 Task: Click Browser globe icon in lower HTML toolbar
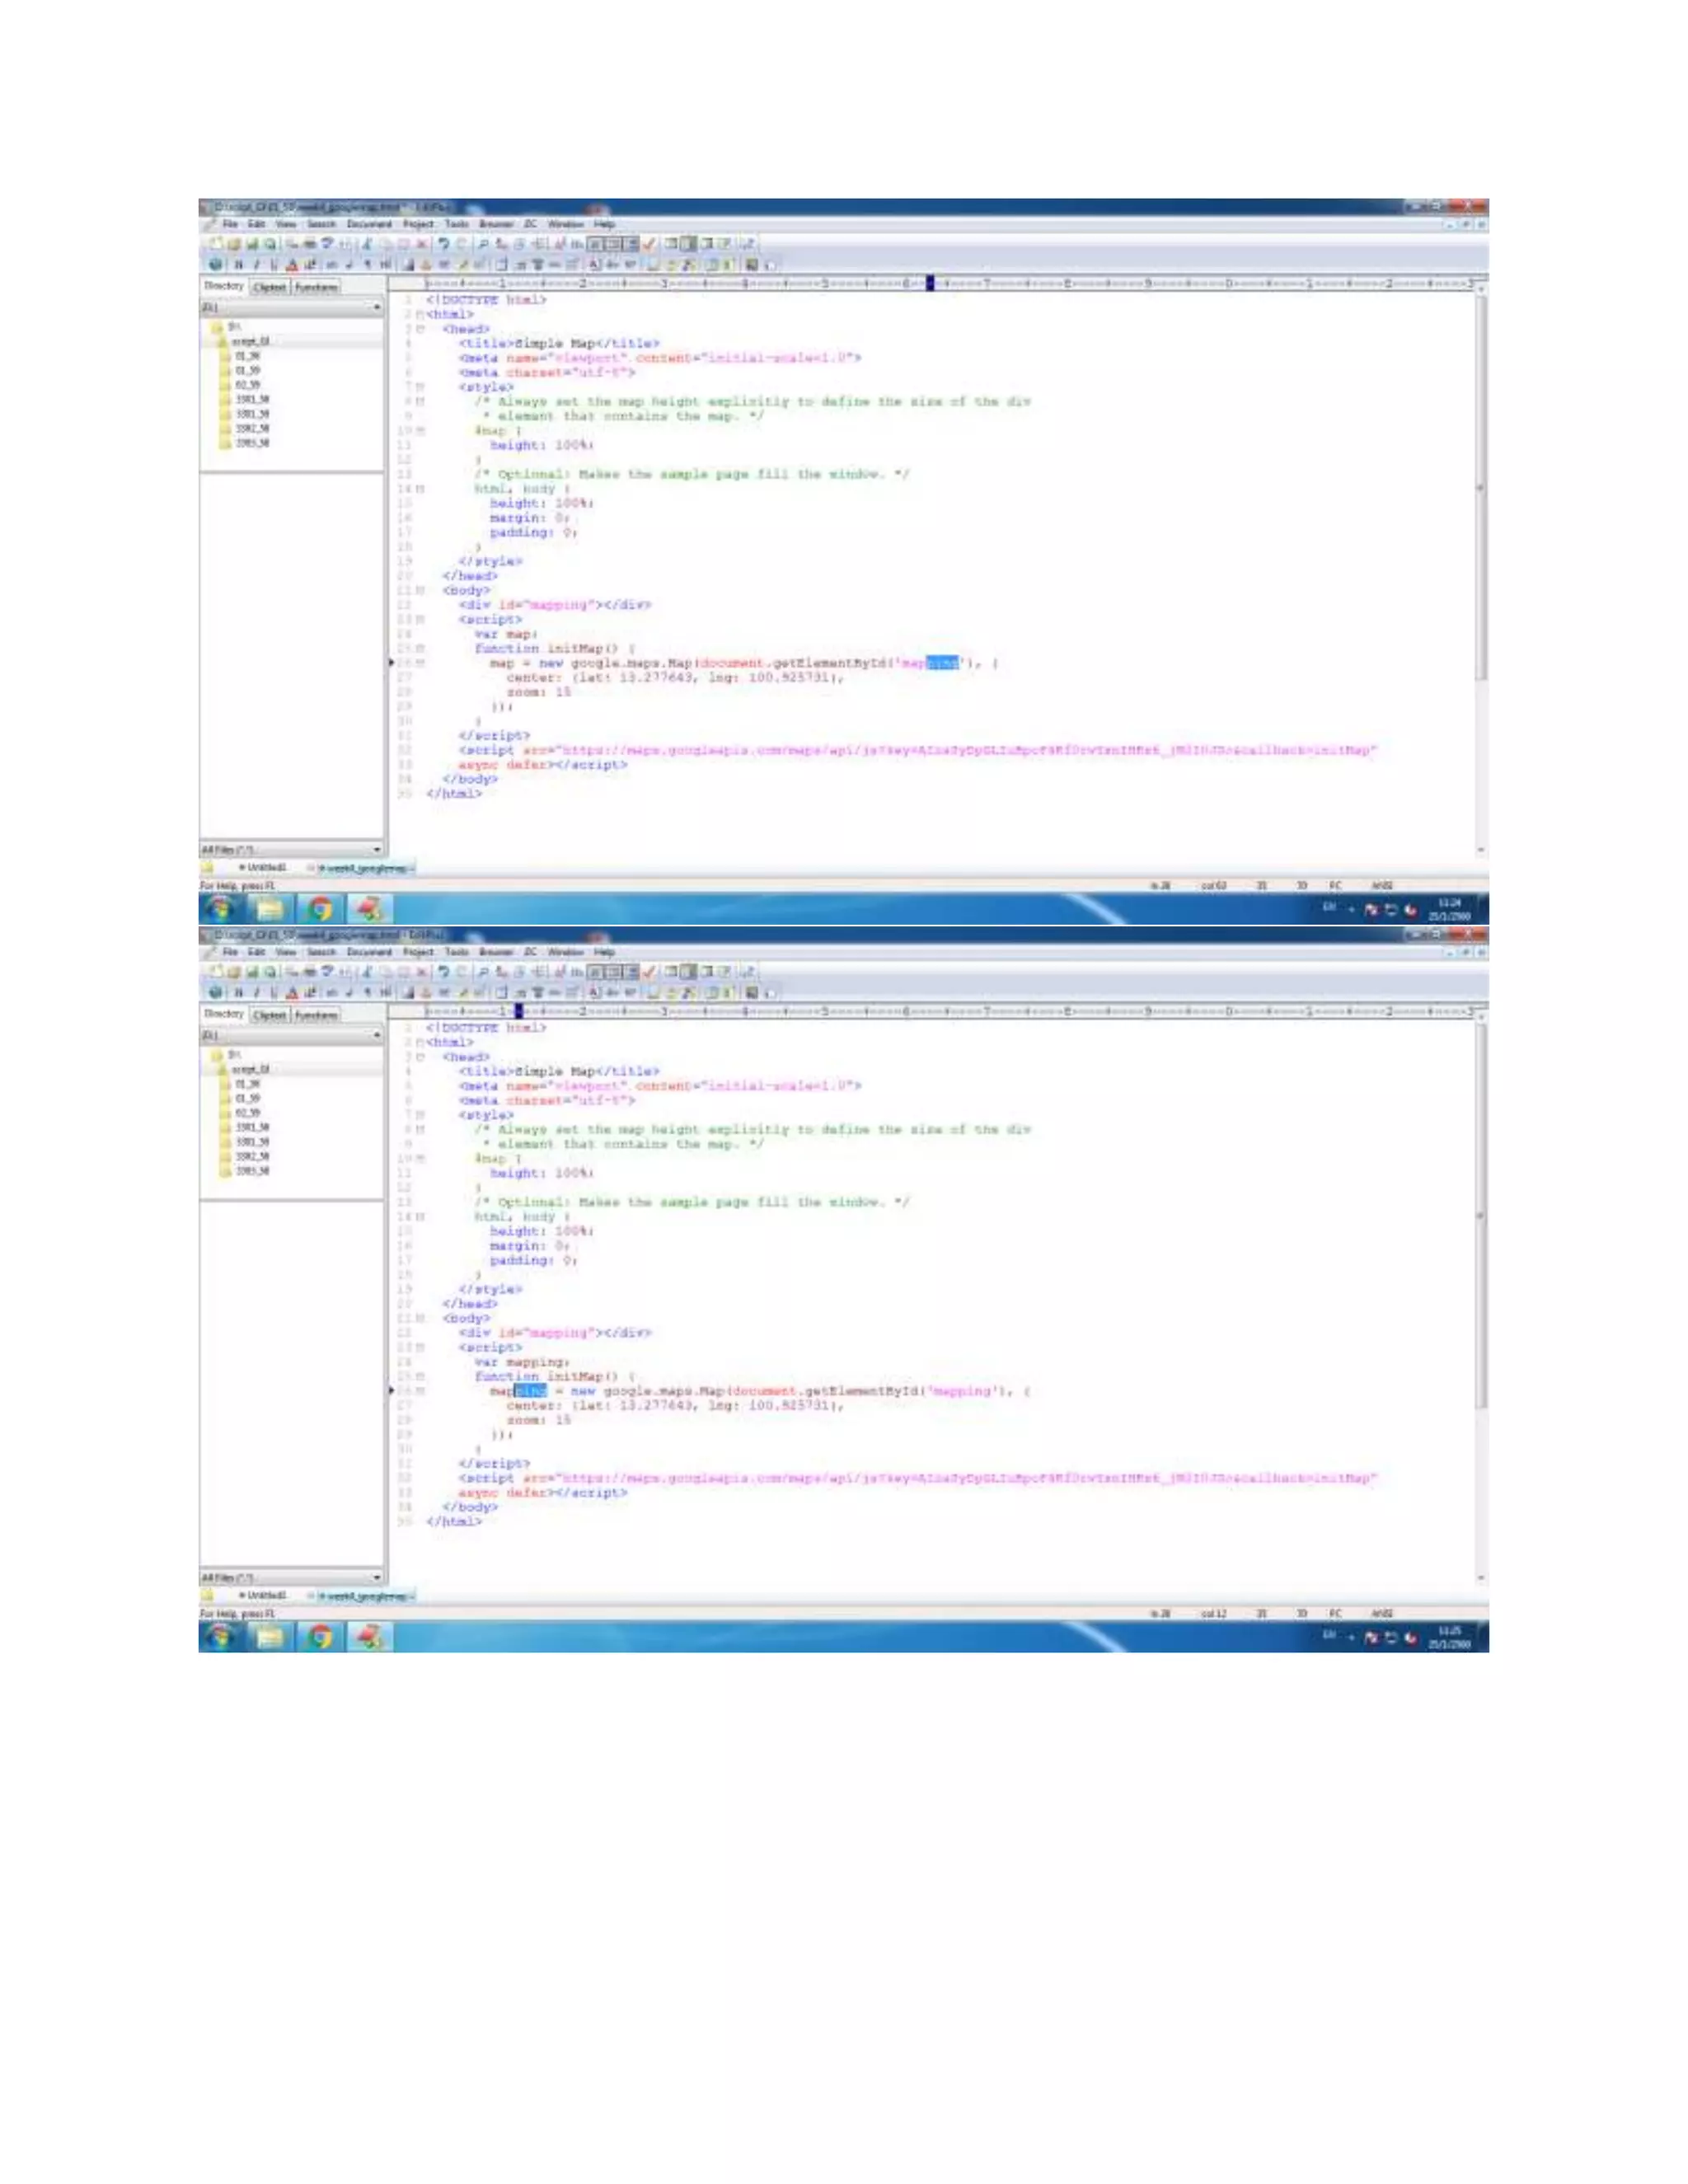[x=215, y=993]
